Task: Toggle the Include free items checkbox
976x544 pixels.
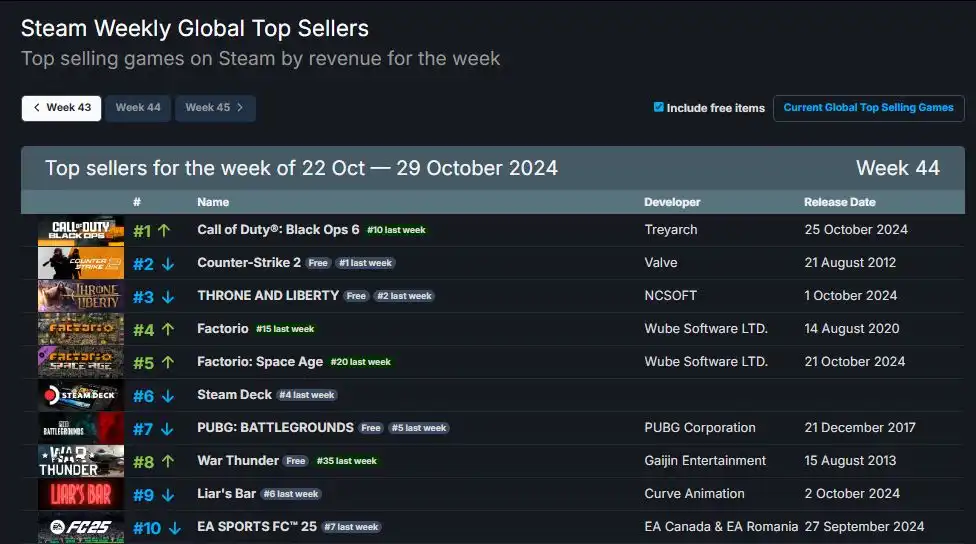Action: [659, 108]
